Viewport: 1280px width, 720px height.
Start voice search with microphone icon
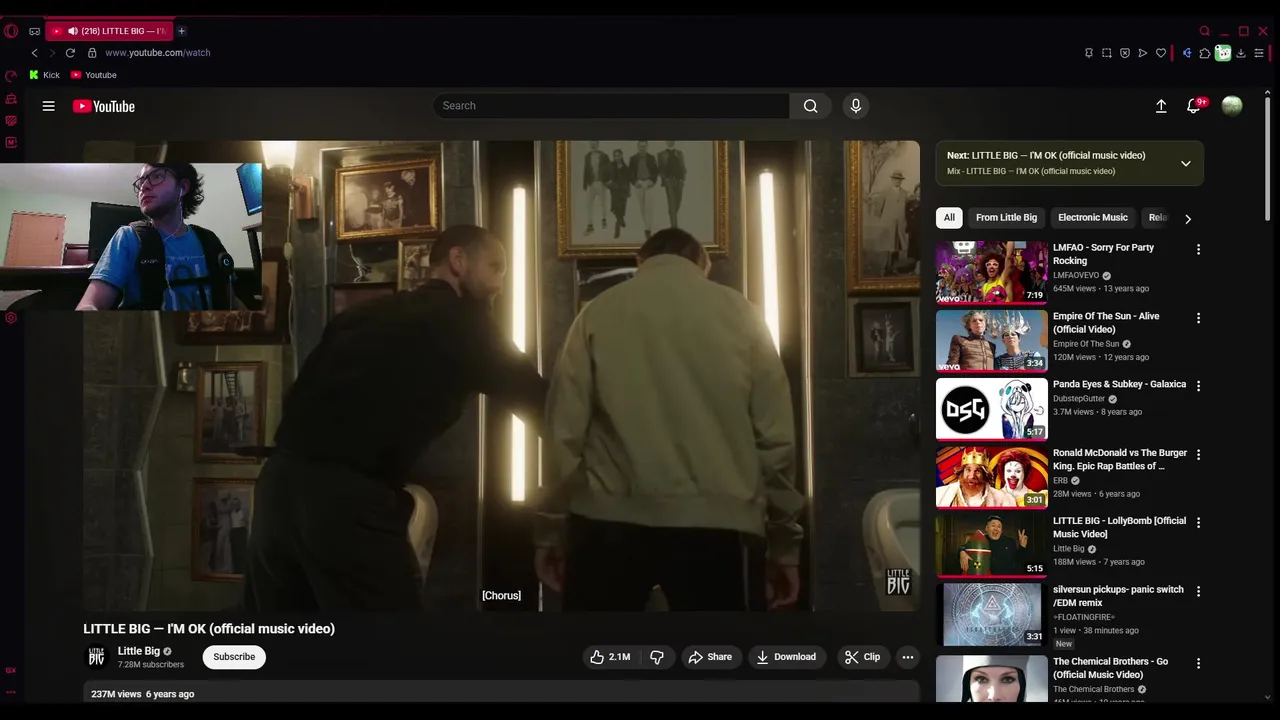pos(856,106)
